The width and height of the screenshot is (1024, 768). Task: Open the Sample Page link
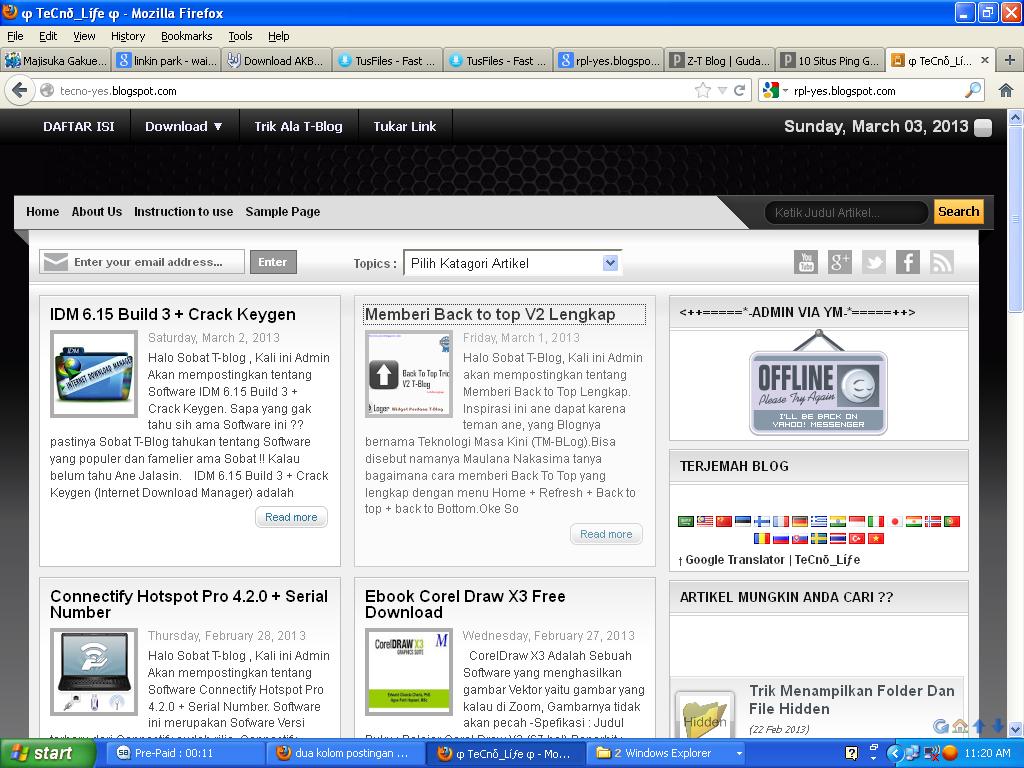click(x=283, y=212)
